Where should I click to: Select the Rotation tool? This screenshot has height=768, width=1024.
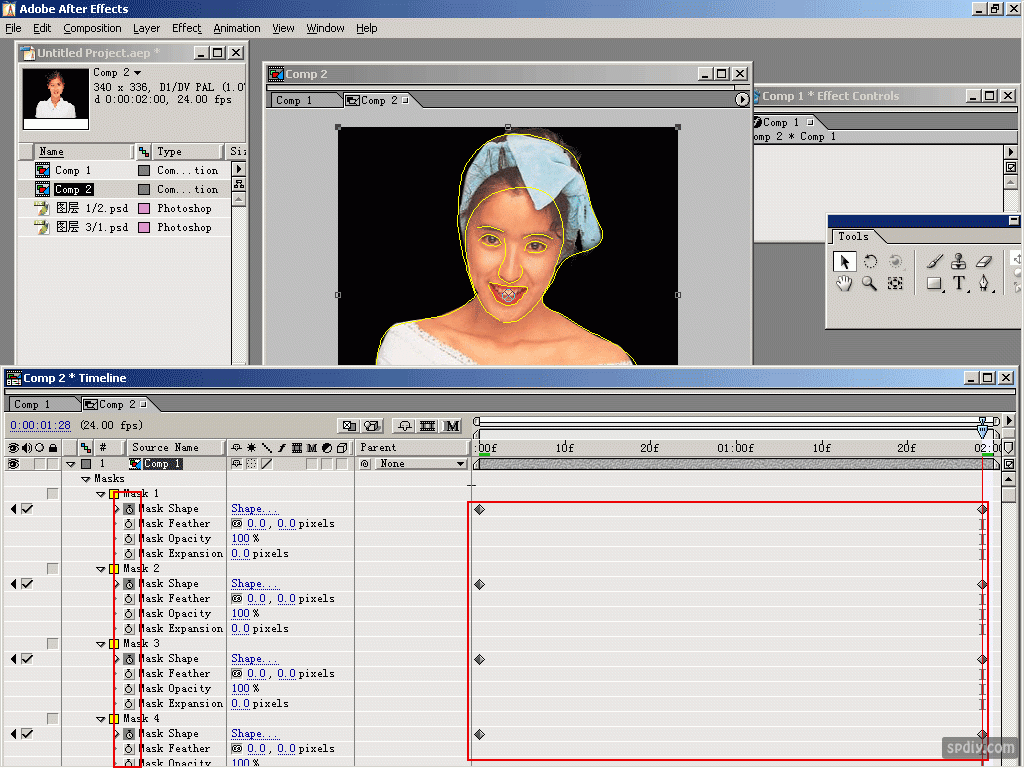(x=870, y=261)
